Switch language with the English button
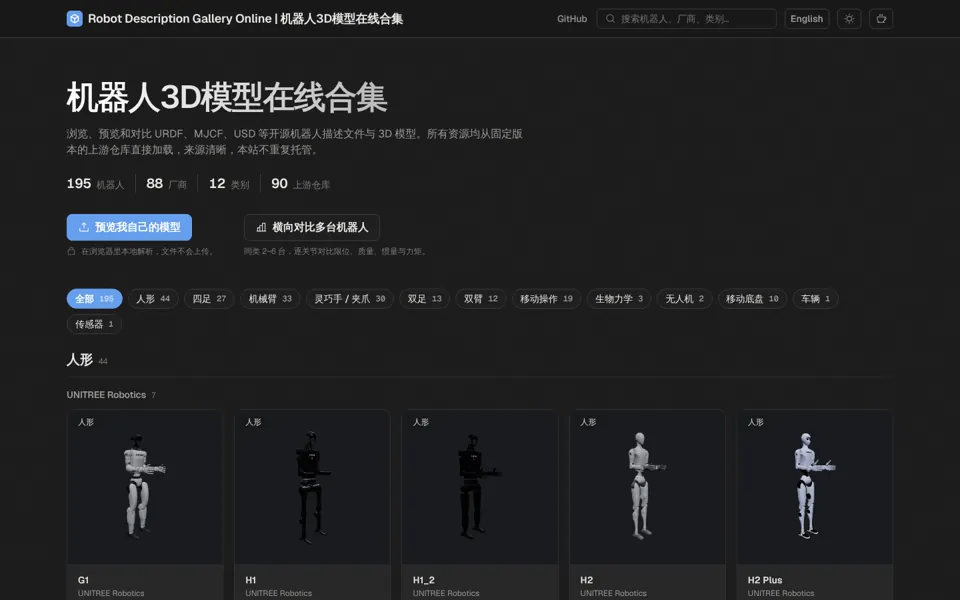This screenshot has width=960, height=600. (x=806, y=19)
